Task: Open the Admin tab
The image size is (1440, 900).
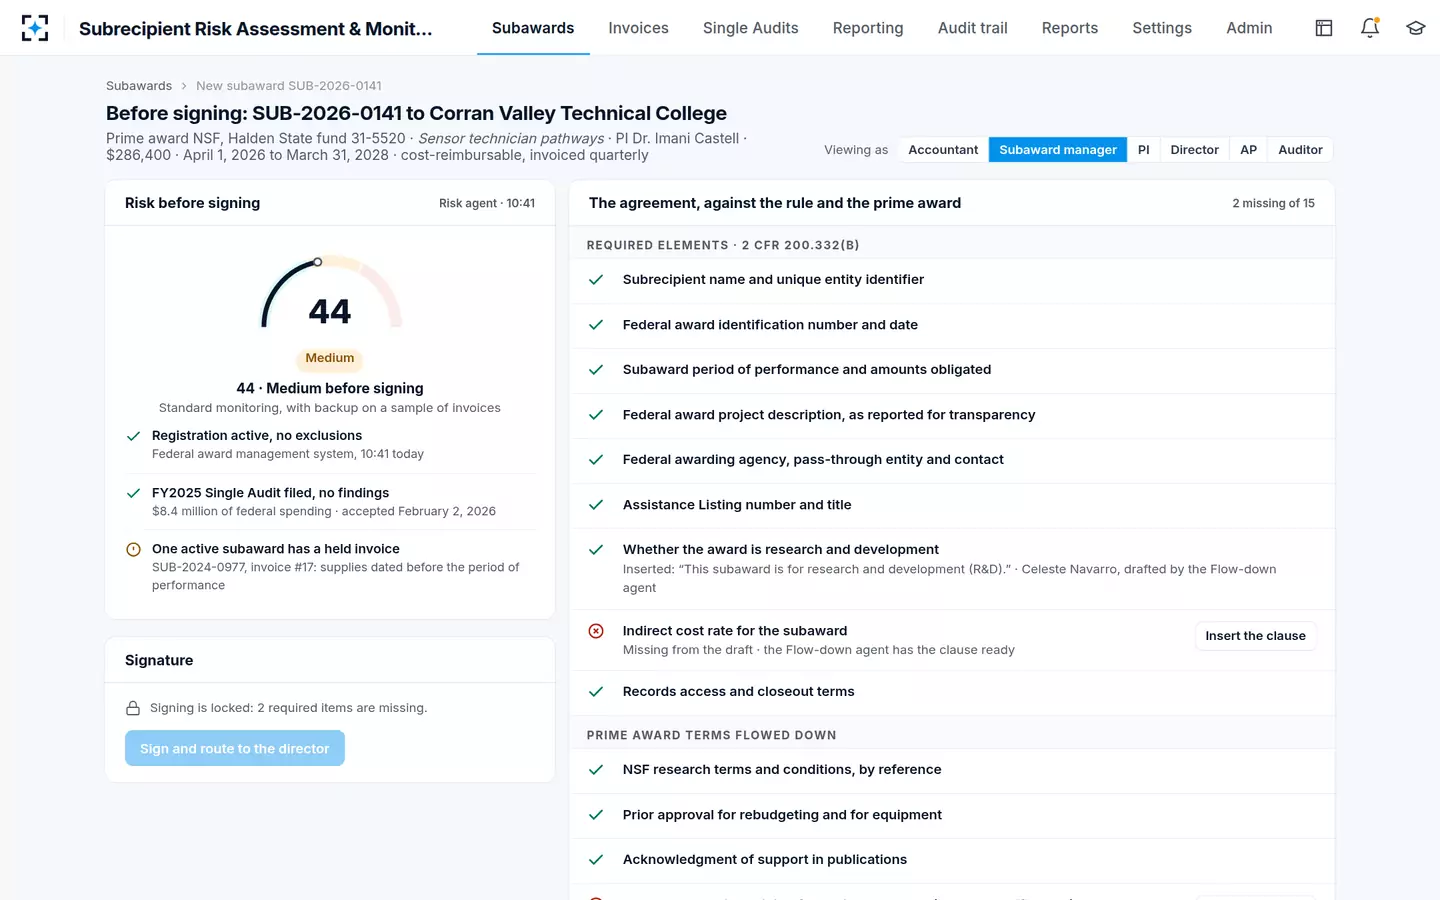Action: [x=1249, y=28]
